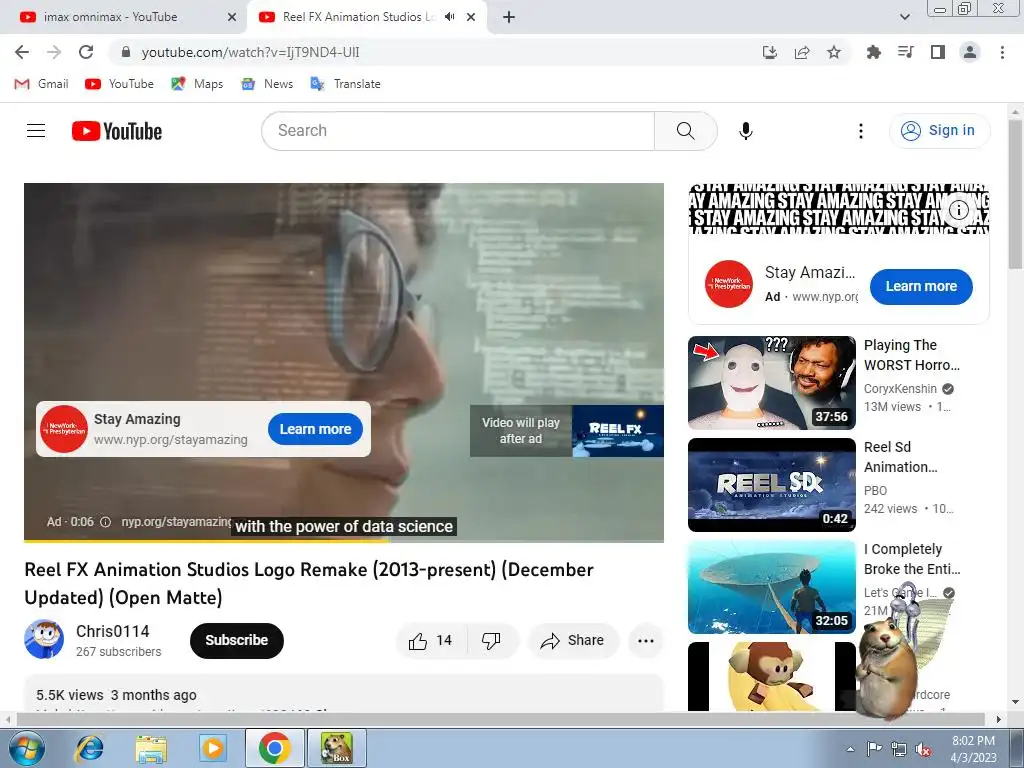Click Learn more on video ad overlay
1024x768 pixels.
[x=315, y=429]
